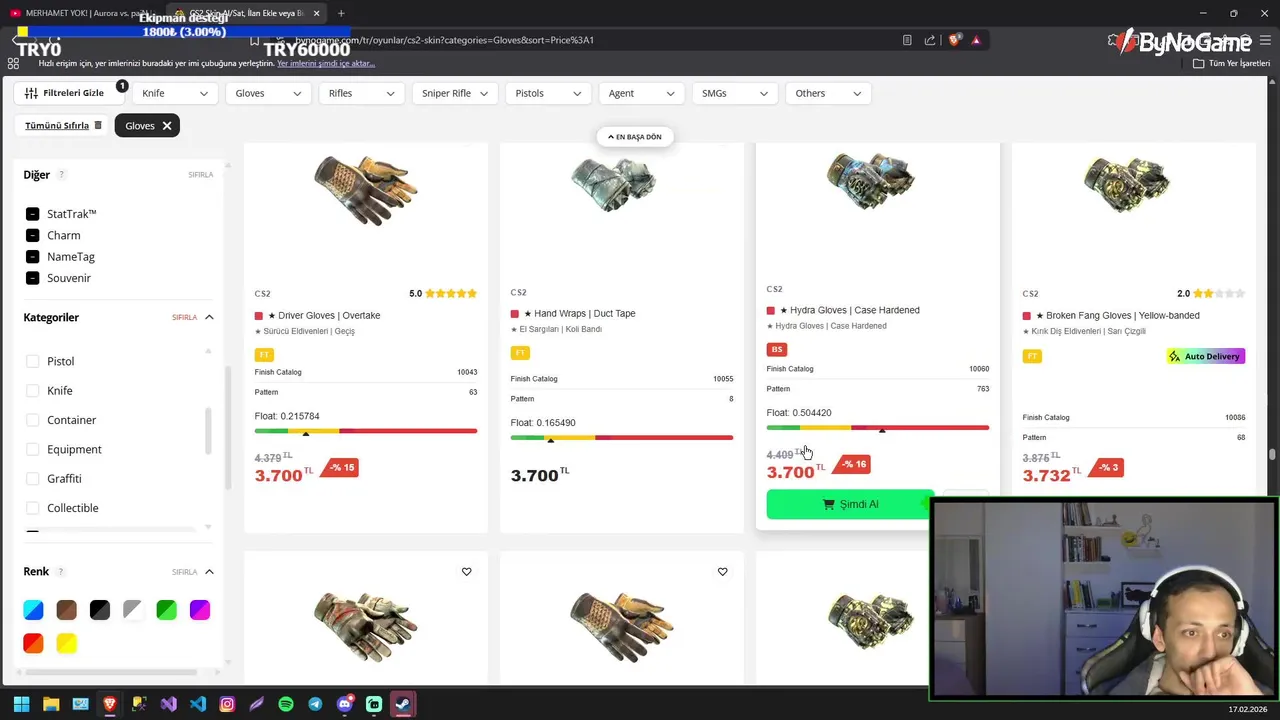The height and width of the screenshot is (720, 1280).
Task: Favorite the item with heart icon in first bottom-row card
Action: click(x=466, y=572)
